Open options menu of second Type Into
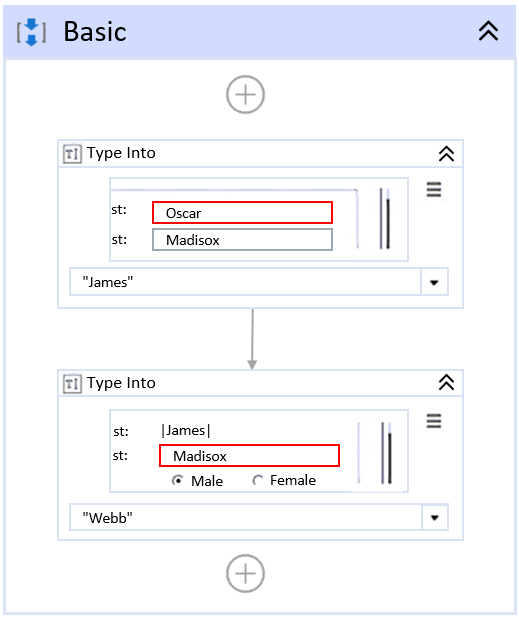The image size is (519, 621). pos(434,421)
